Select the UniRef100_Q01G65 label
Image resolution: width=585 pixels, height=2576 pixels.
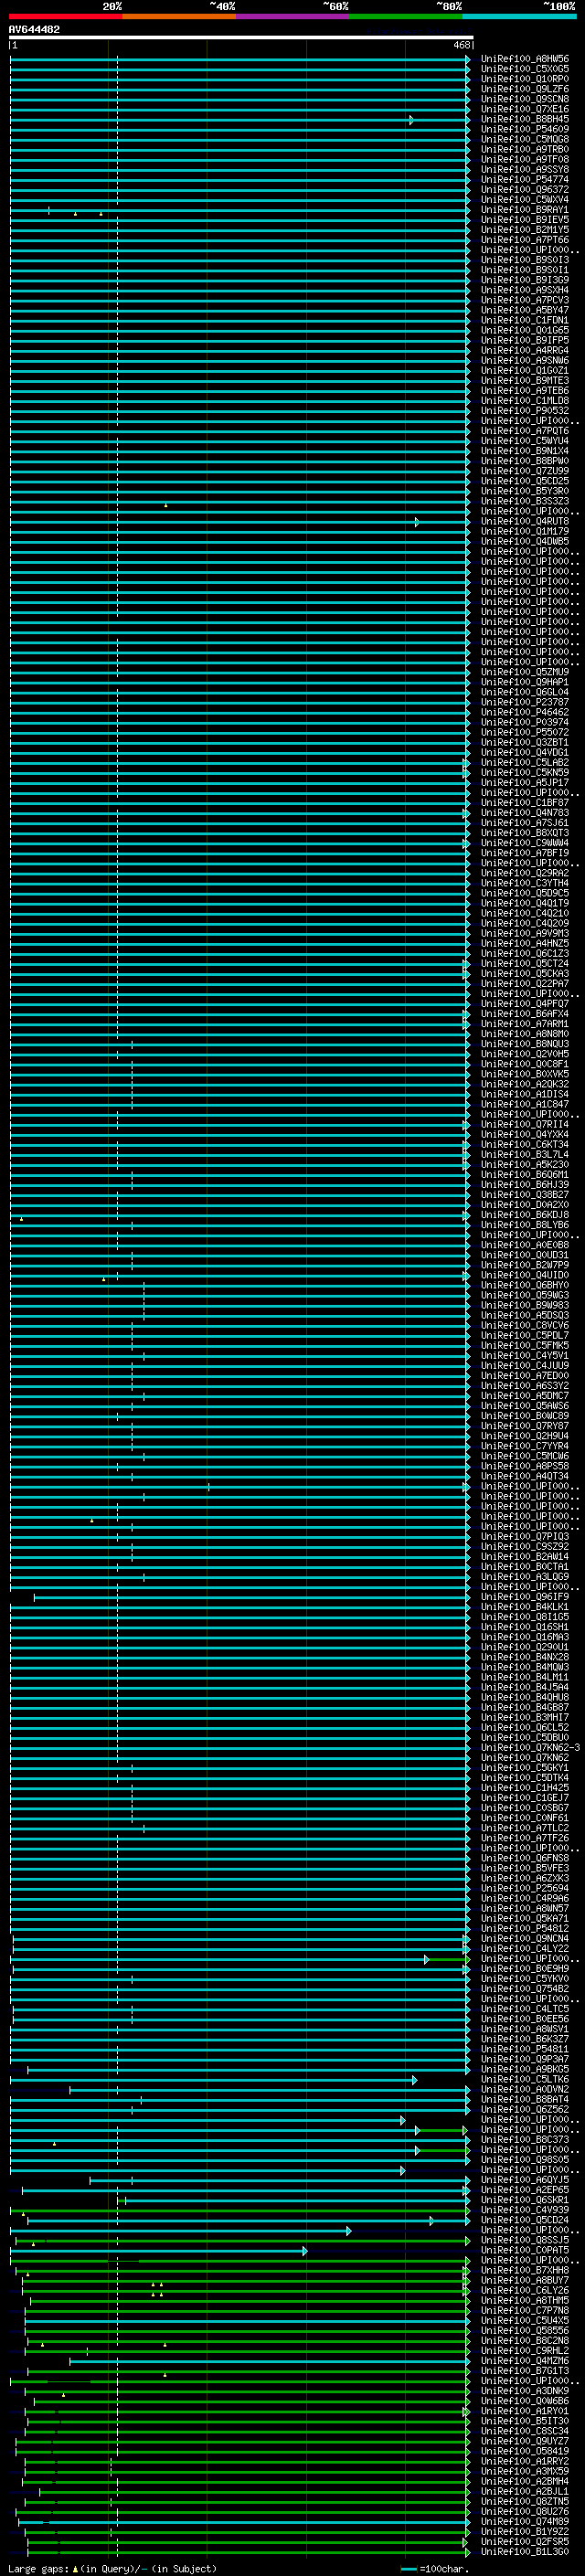click(525, 330)
